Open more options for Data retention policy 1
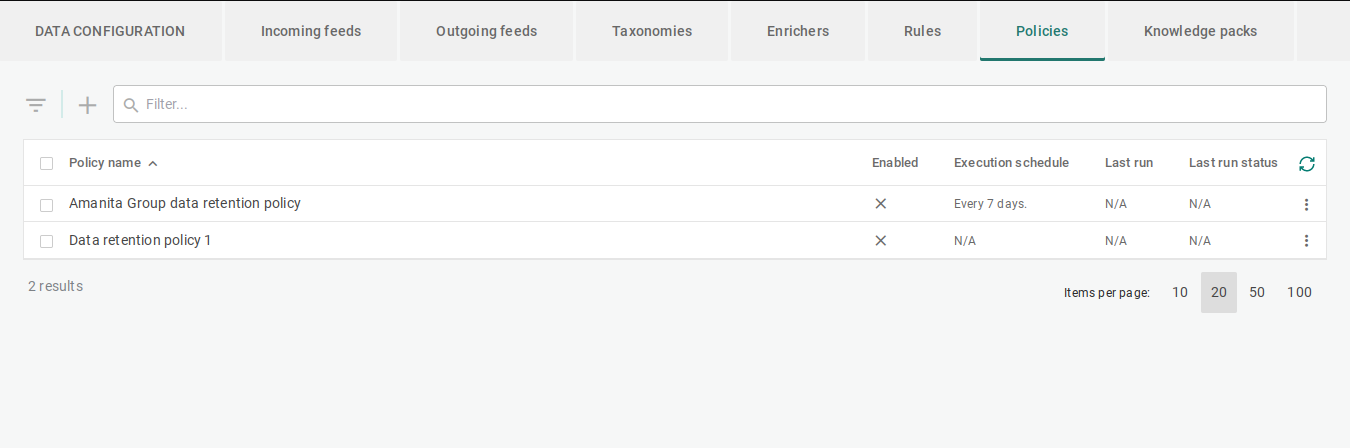 (x=1306, y=241)
